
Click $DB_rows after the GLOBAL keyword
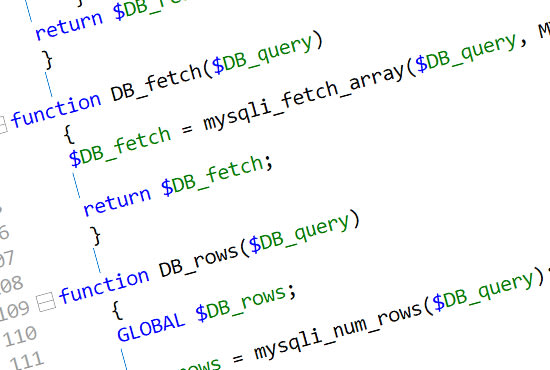(241, 303)
